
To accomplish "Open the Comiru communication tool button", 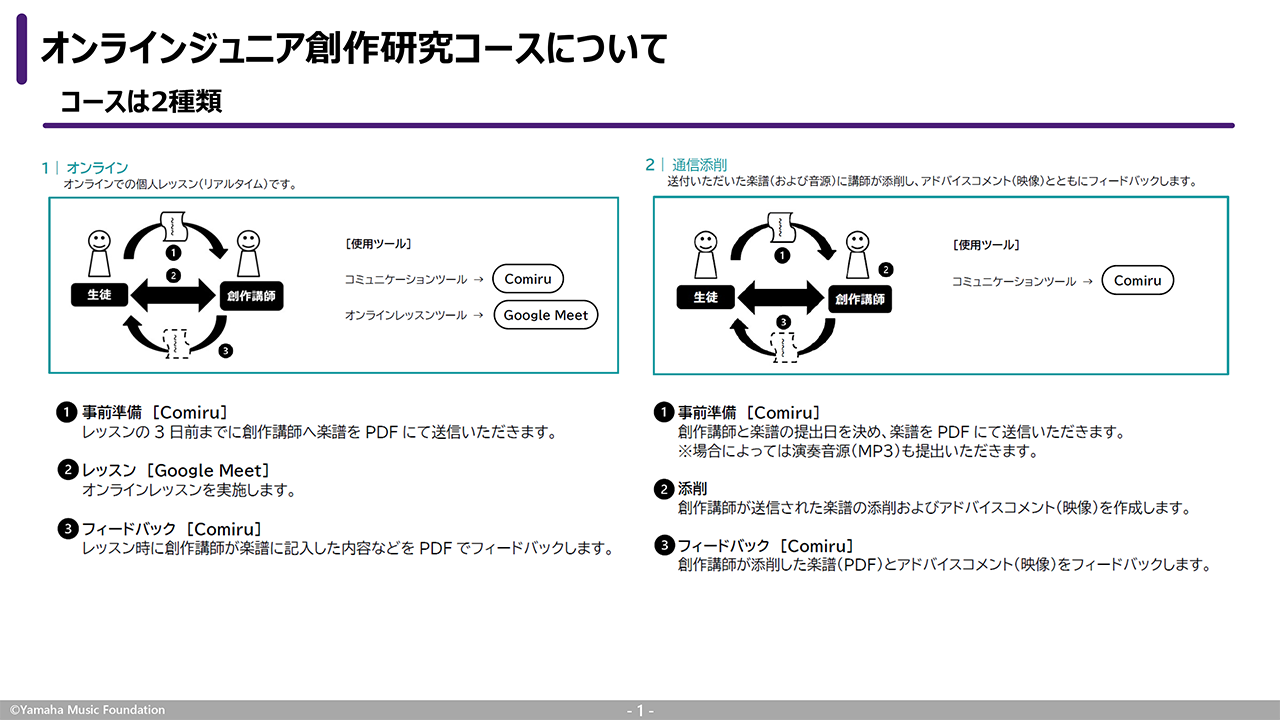I will pos(528,278).
